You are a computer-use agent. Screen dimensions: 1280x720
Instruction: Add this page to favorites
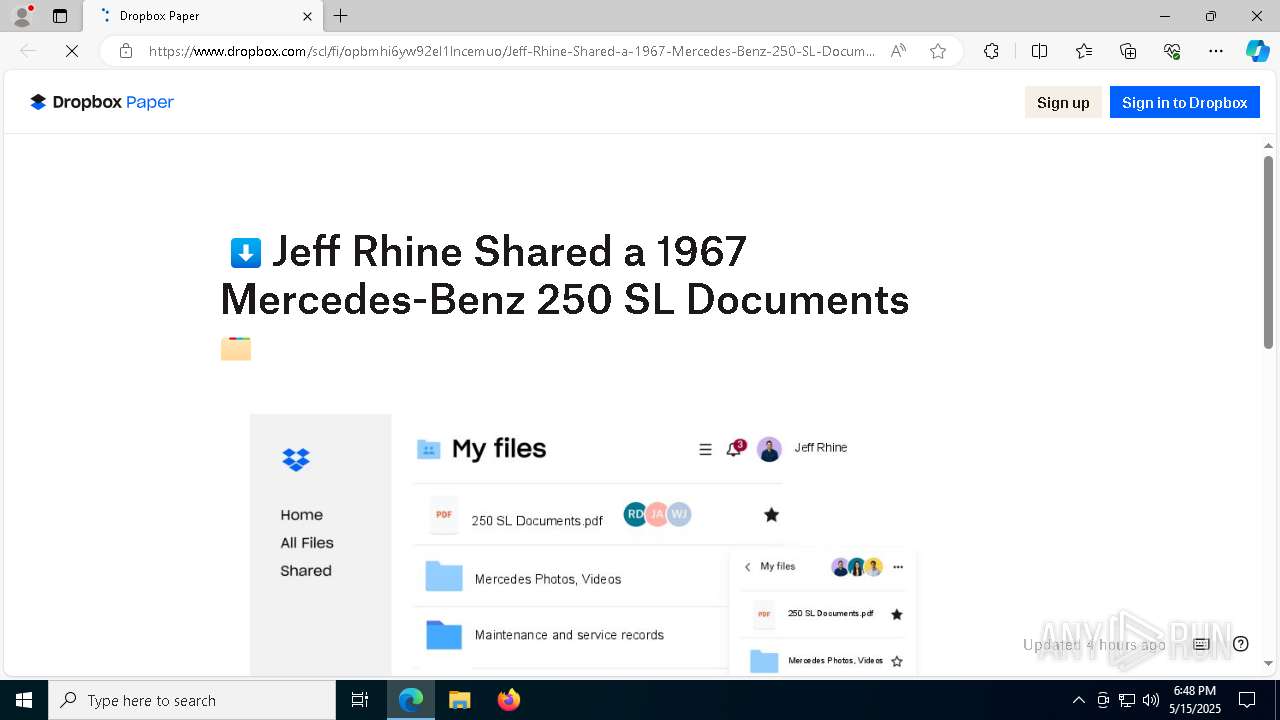[938, 51]
